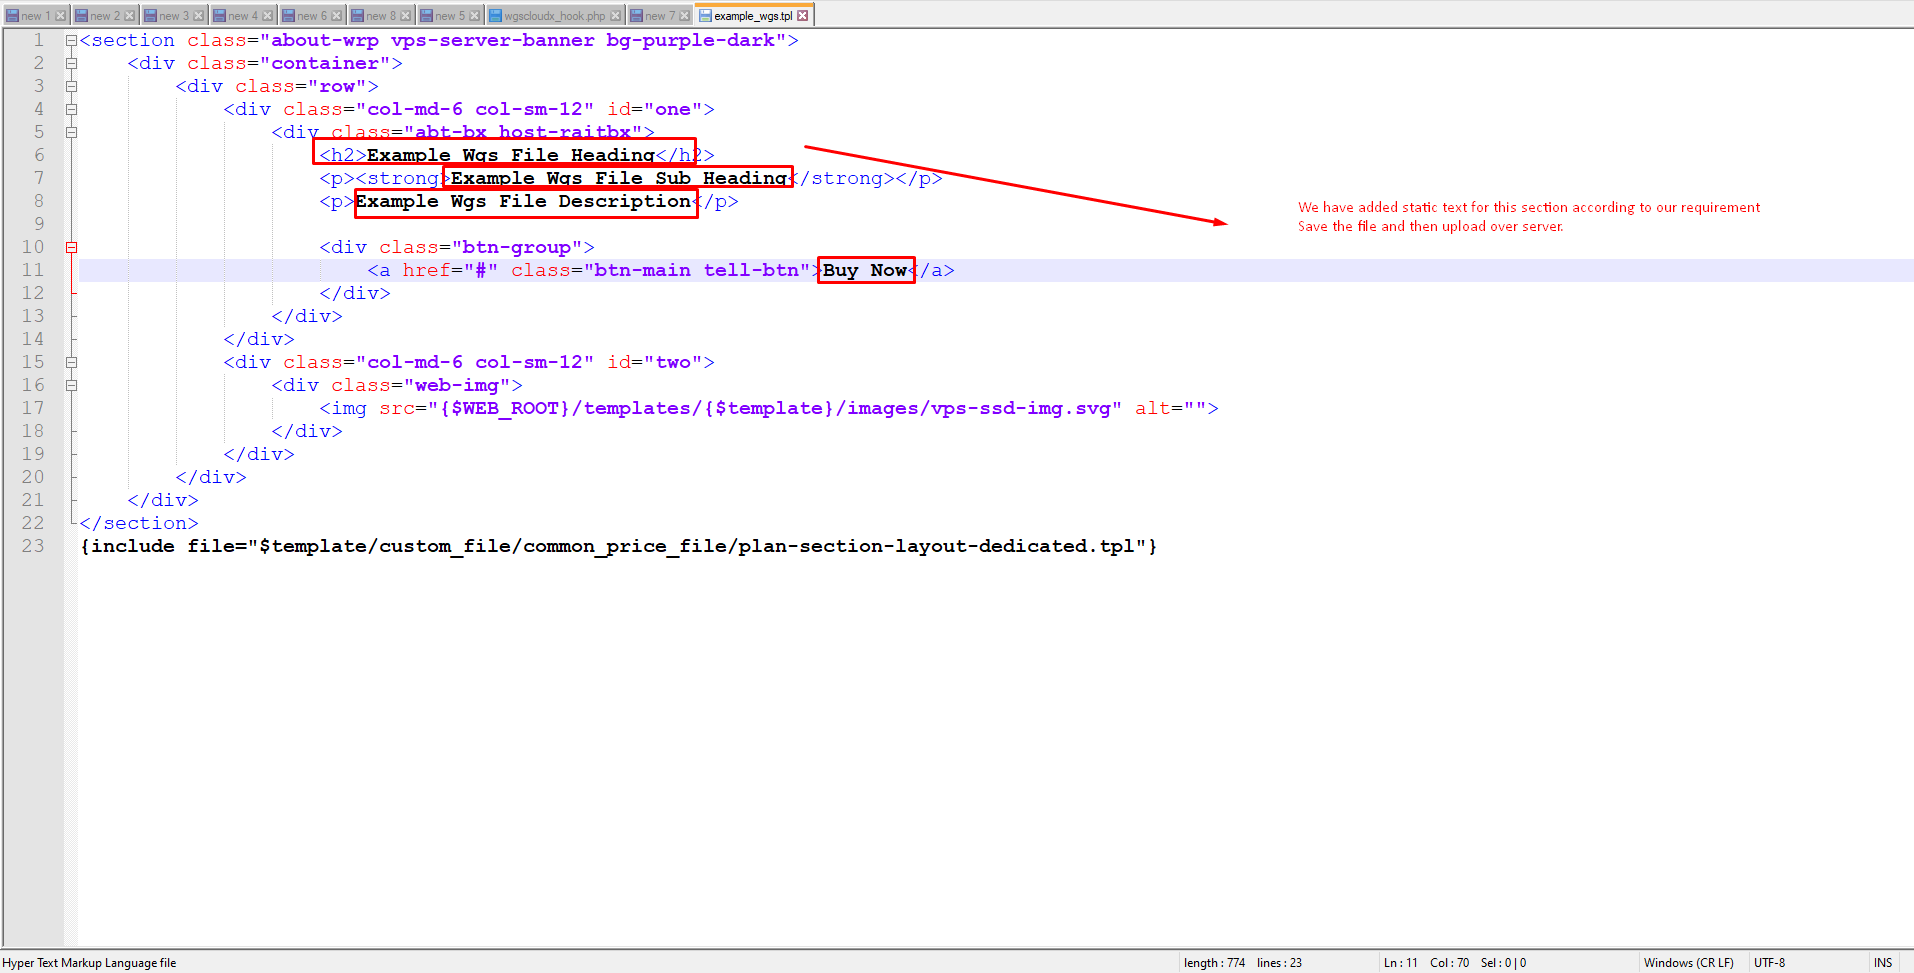Click the save-state icon on wgscloudx_hook.php tab
The image size is (1914, 973).
[x=495, y=16]
